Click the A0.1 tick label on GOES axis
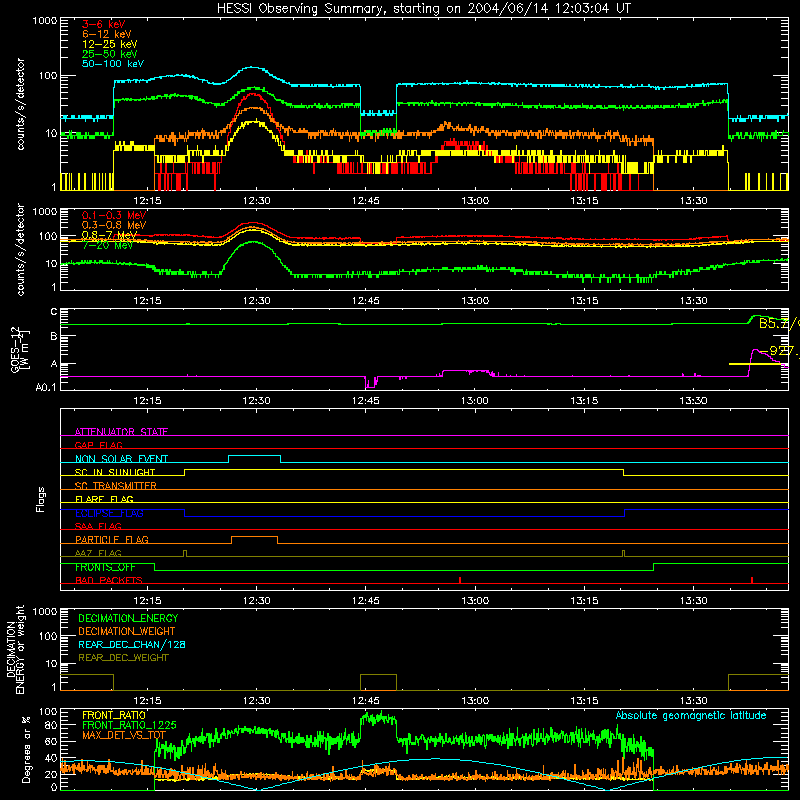The image size is (800, 800). (x=46, y=388)
